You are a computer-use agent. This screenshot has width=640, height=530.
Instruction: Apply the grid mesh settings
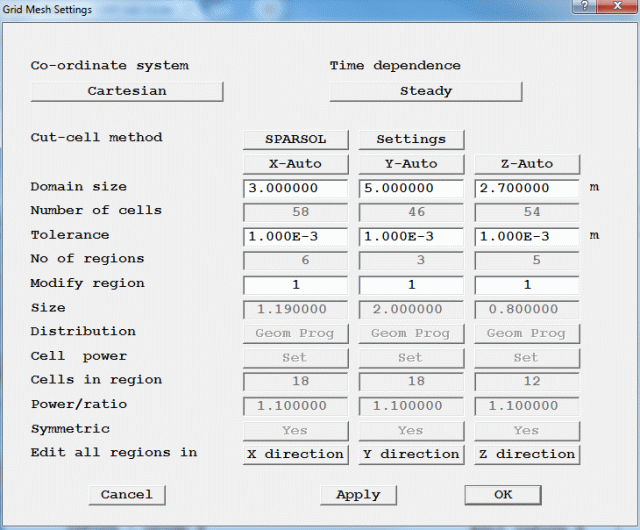coord(358,495)
